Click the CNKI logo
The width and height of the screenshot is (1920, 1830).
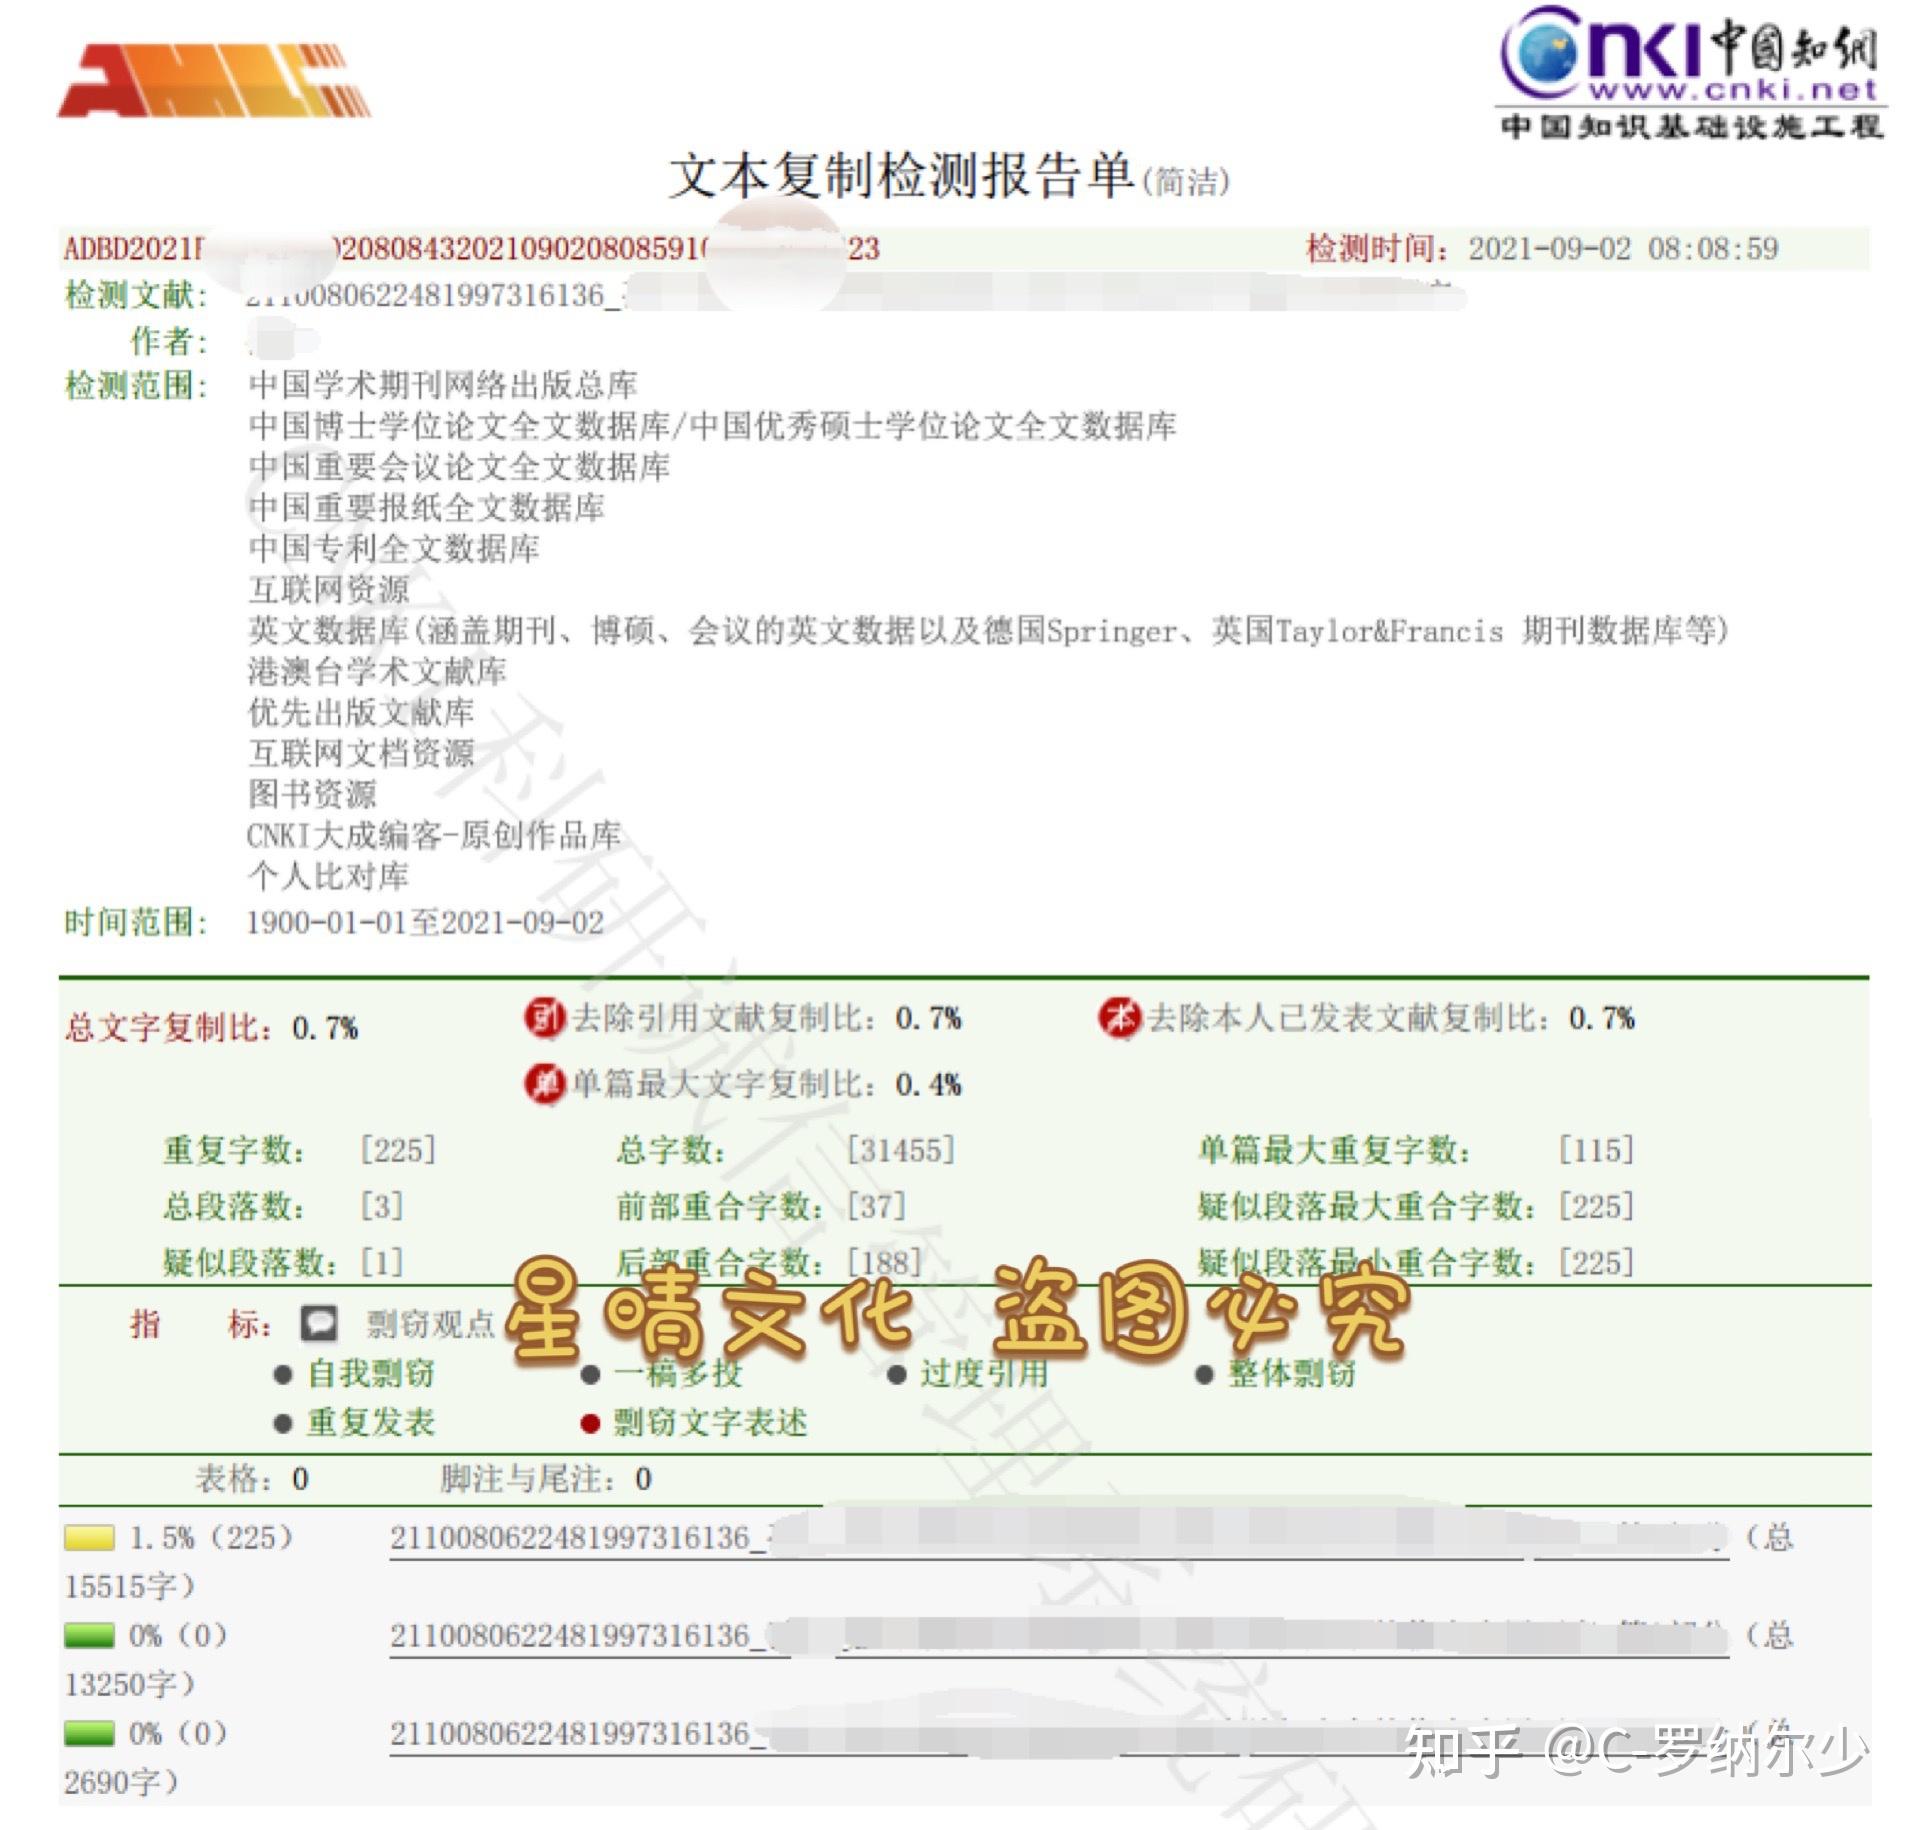click(x=1690, y=72)
